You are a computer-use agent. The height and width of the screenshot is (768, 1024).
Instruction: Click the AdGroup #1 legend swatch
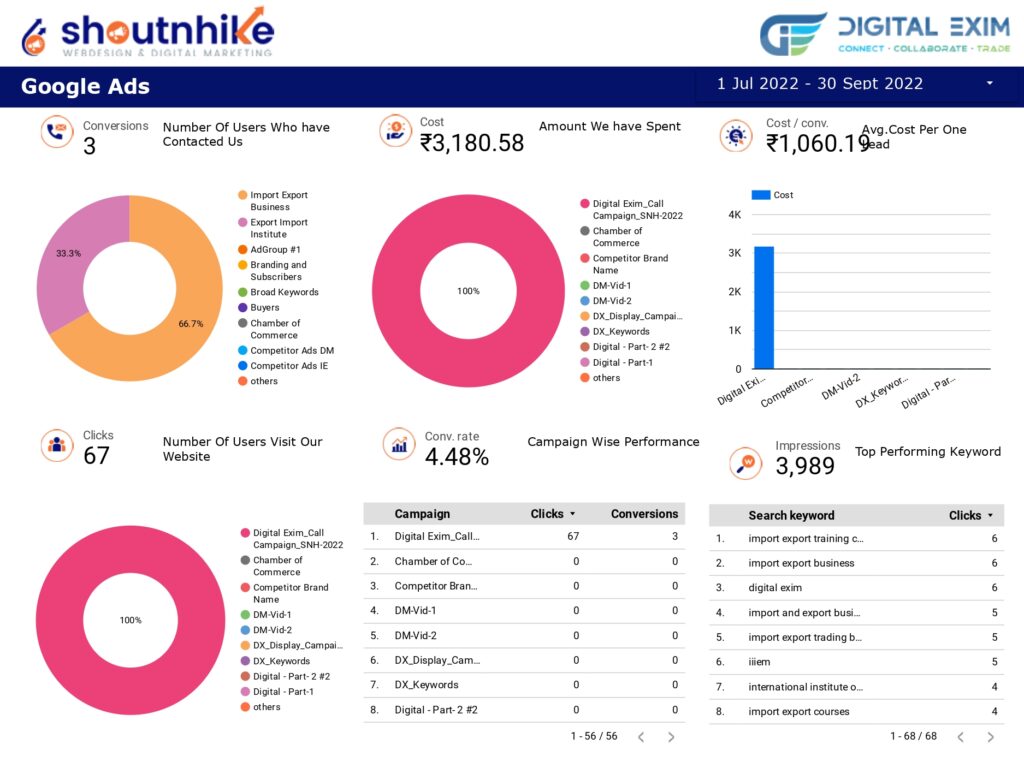pos(242,249)
